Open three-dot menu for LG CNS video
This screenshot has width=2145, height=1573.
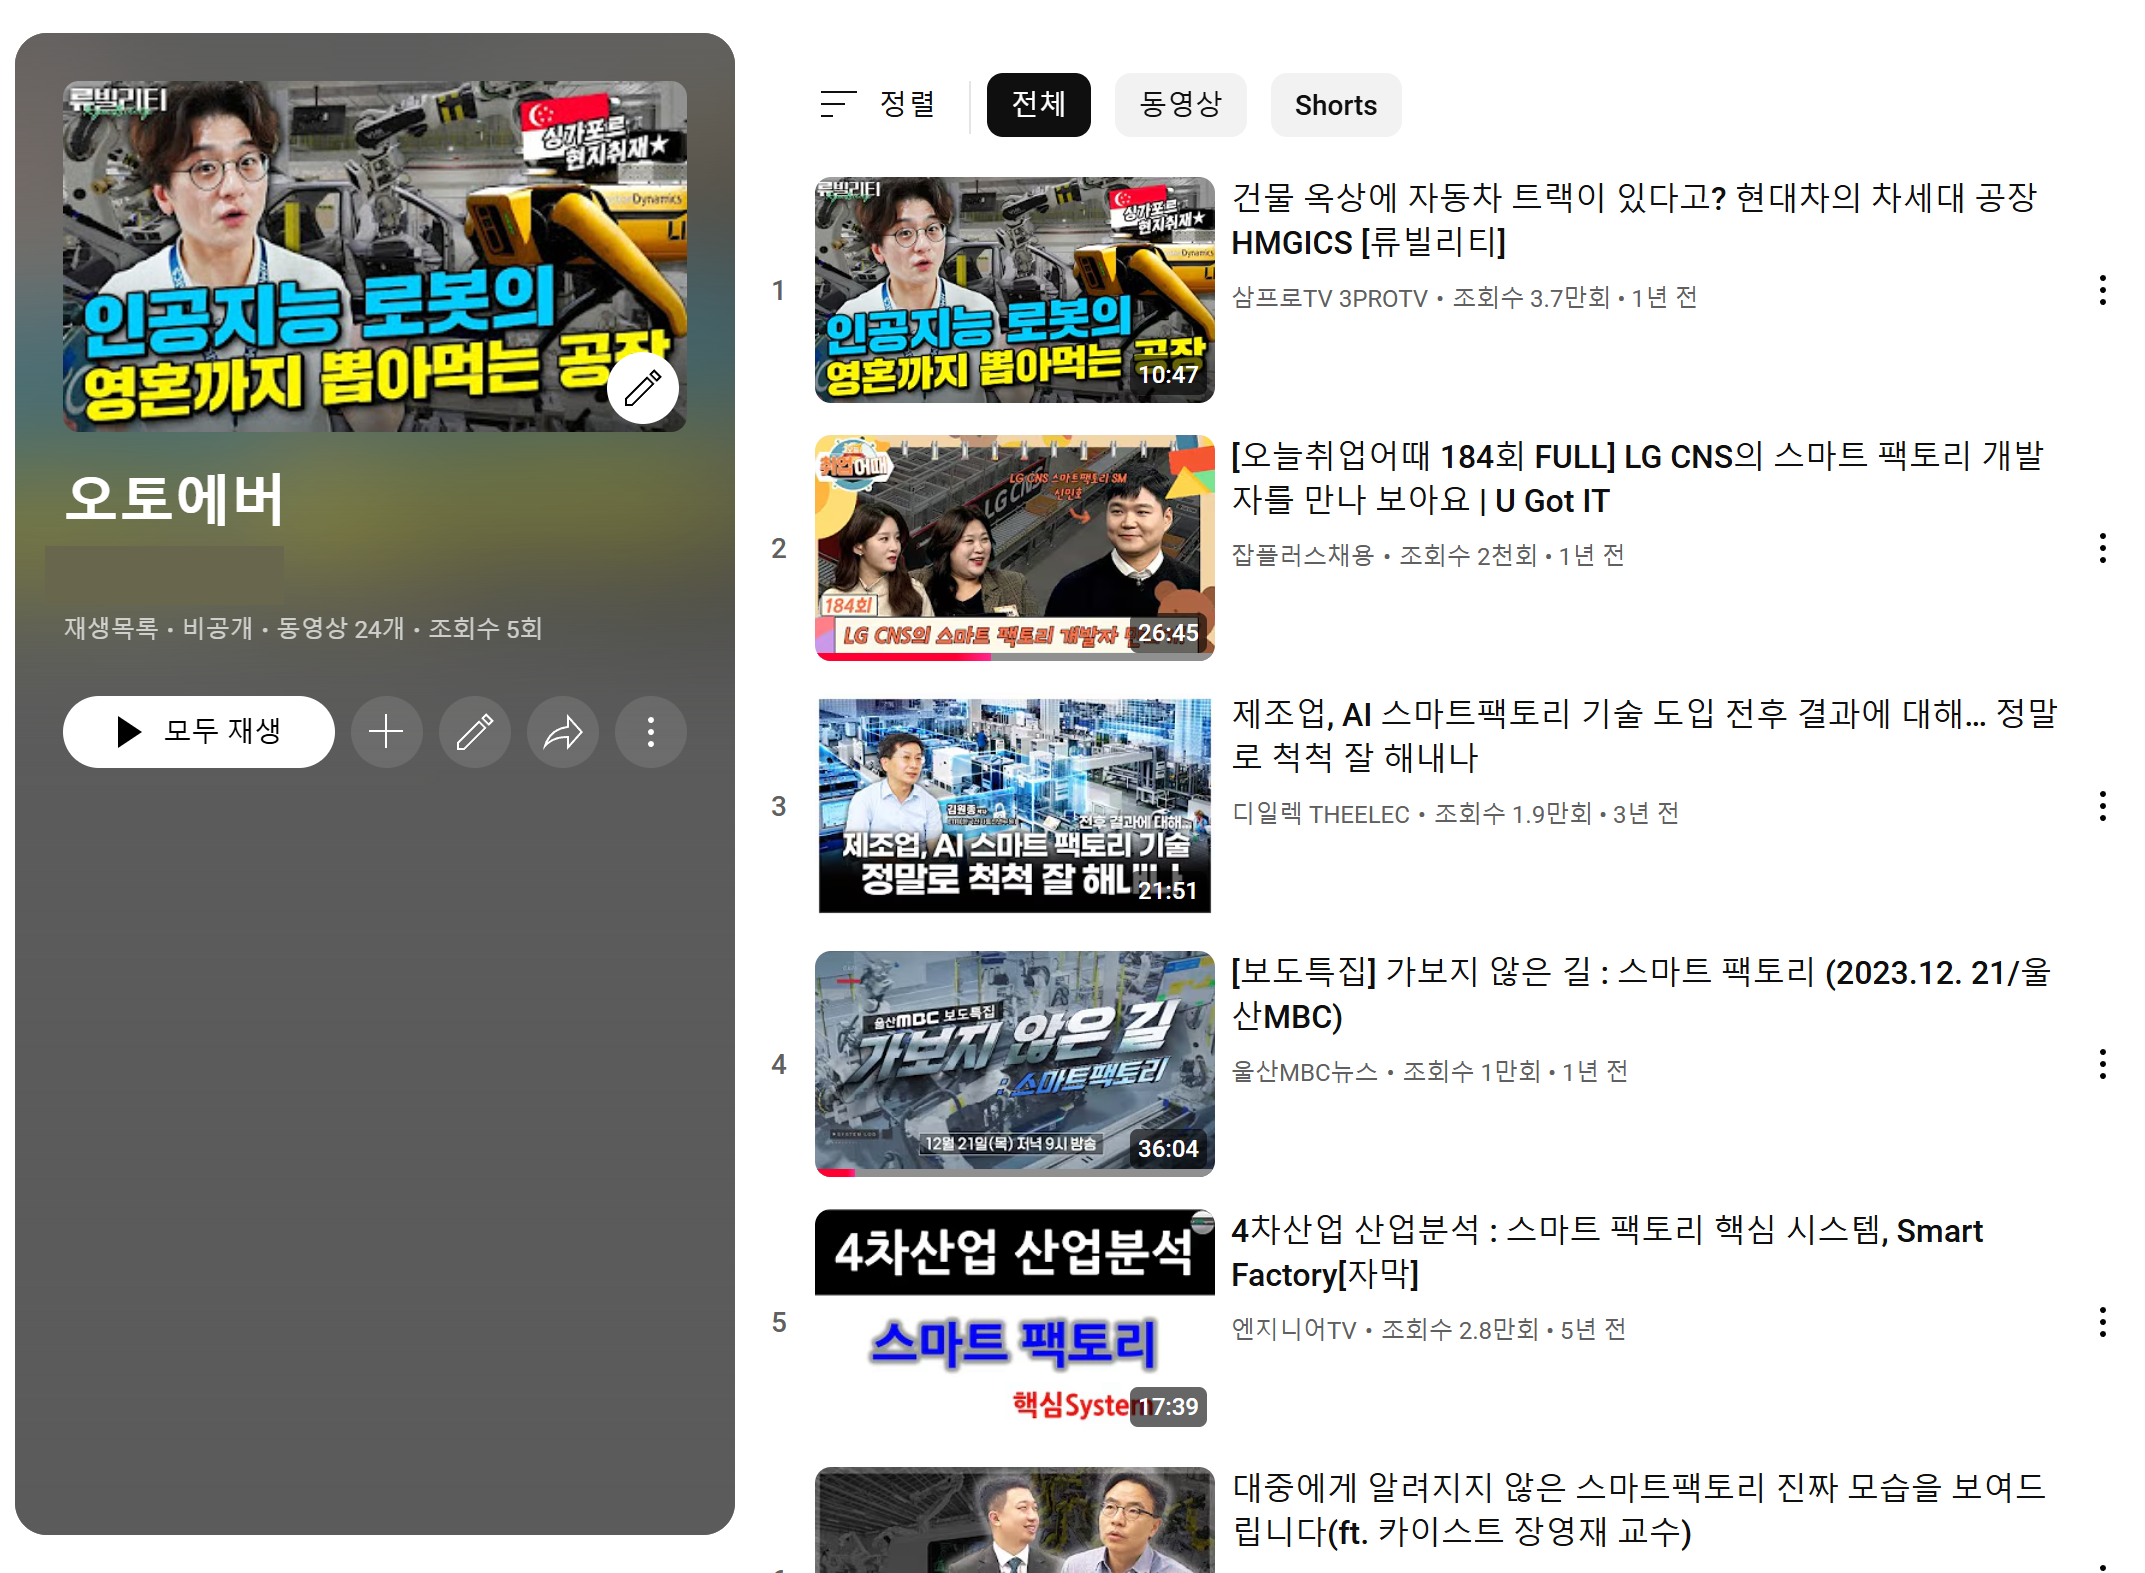2103,549
